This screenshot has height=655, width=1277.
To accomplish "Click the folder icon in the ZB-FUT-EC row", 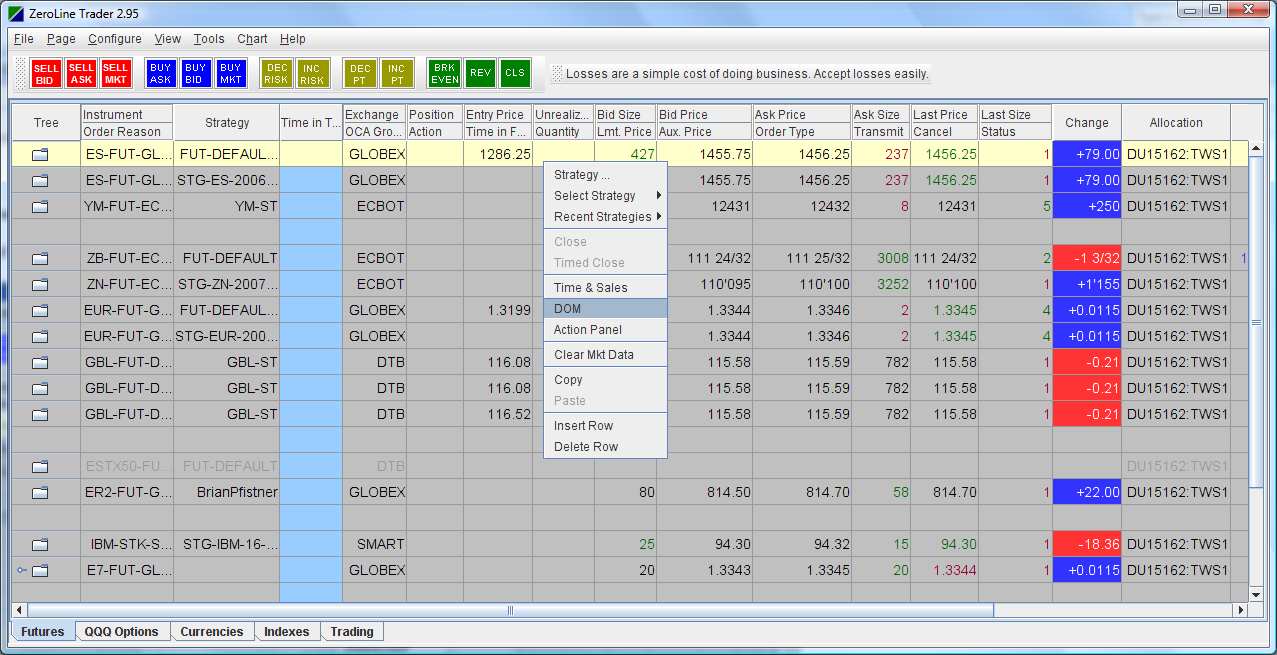I will [40, 259].
